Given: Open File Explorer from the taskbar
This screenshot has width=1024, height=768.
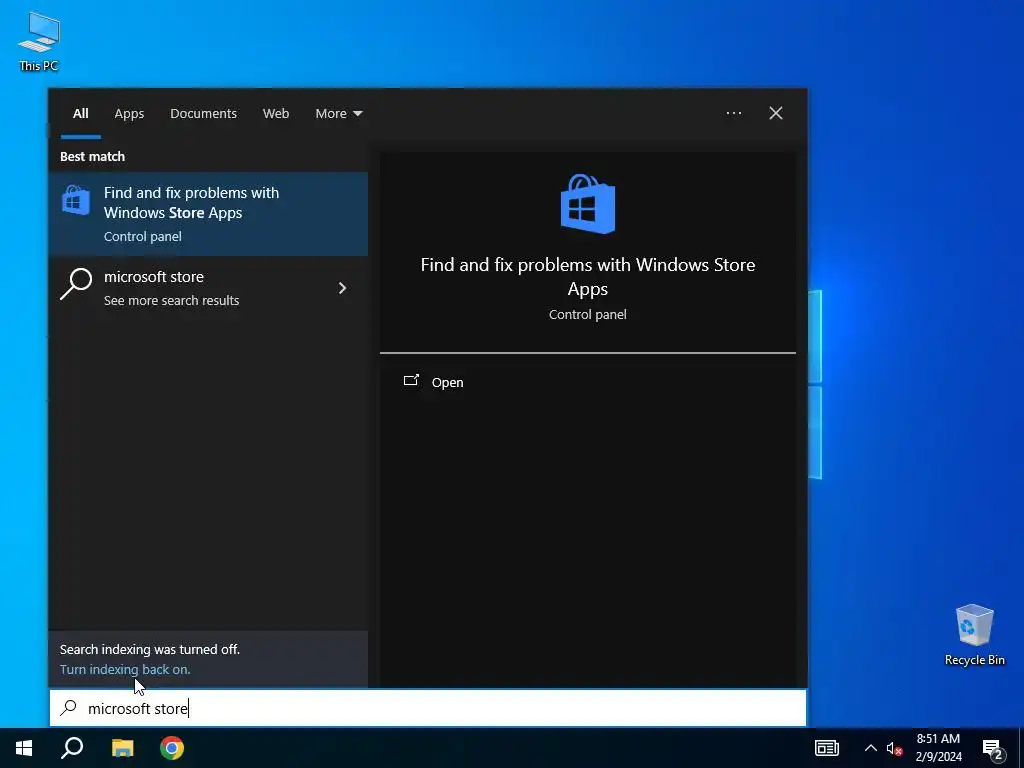Looking at the screenshot, I should pyautogui.click(x=122, y=748).
